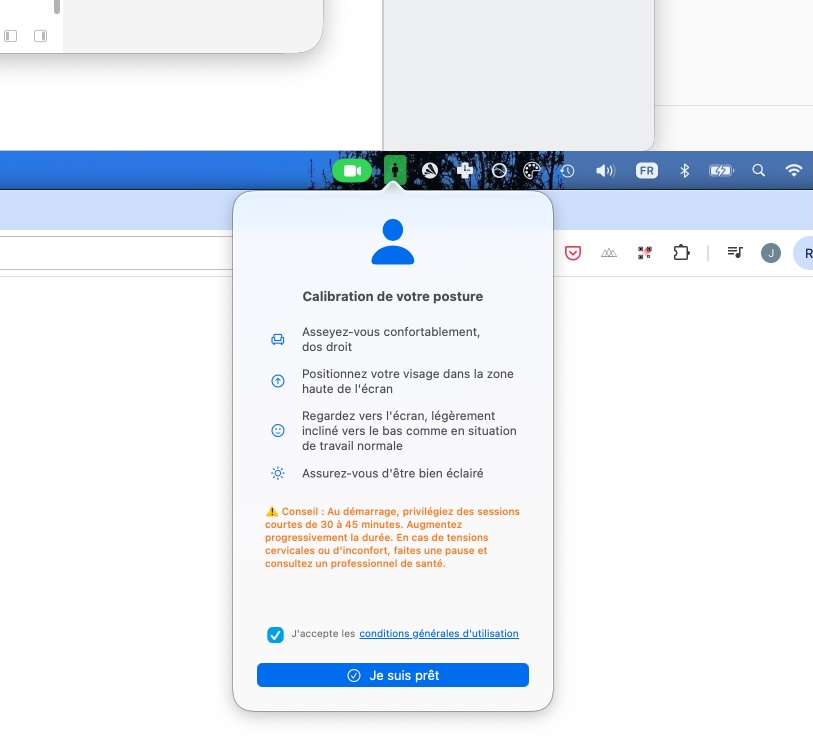Click the "Calibration de votre posture" heading
This screenshot has height=754, width=813.
[x=393, y=297]
